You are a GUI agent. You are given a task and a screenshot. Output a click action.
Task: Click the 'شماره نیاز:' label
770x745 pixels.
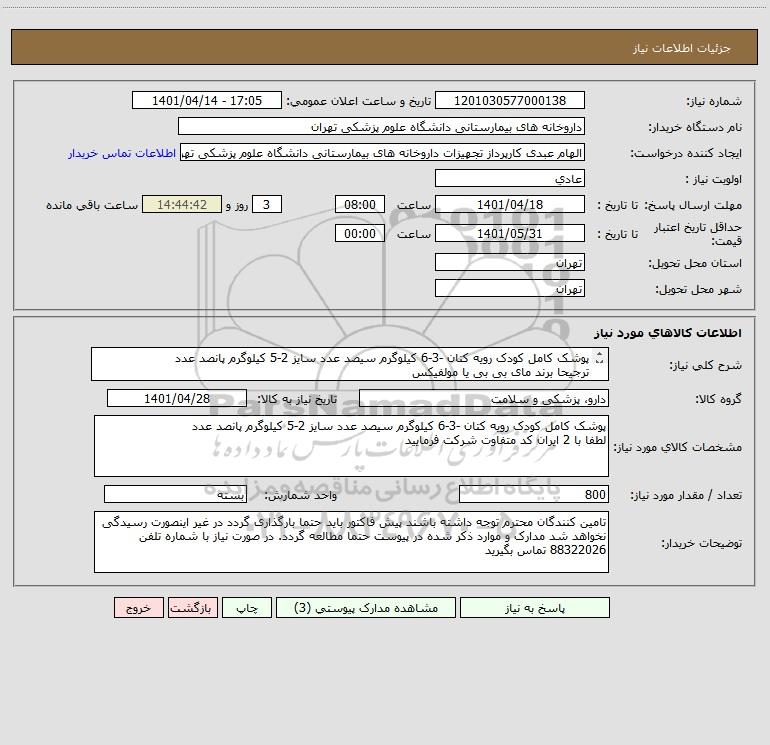[714, 101]
